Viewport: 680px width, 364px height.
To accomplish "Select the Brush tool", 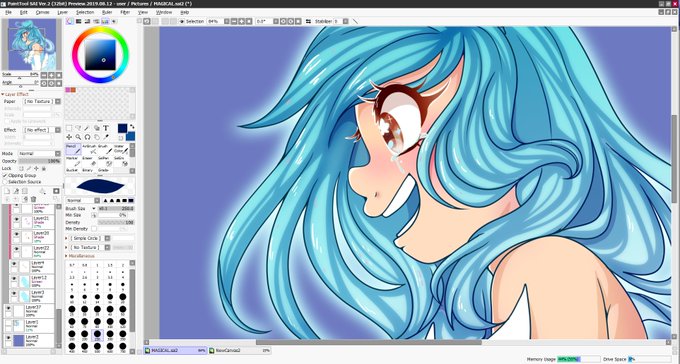I will click(x=105, y=149).
